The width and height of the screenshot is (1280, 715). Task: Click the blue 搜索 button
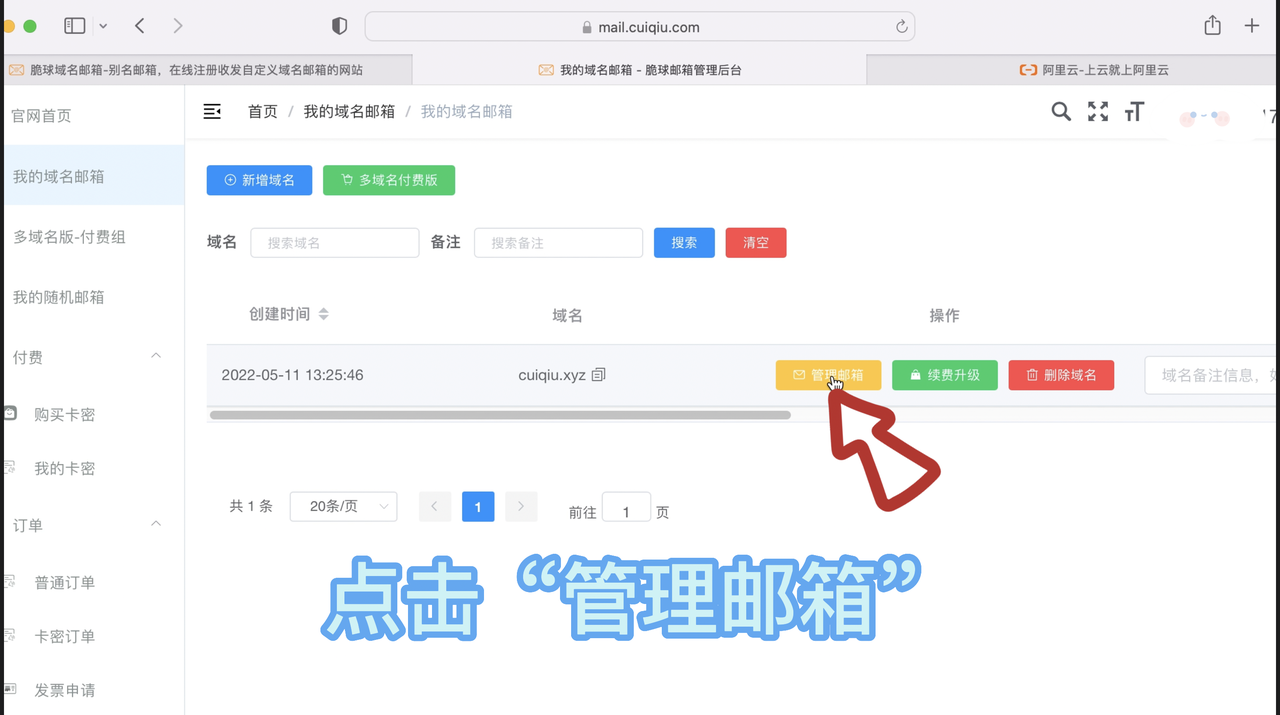click(684, 243)
